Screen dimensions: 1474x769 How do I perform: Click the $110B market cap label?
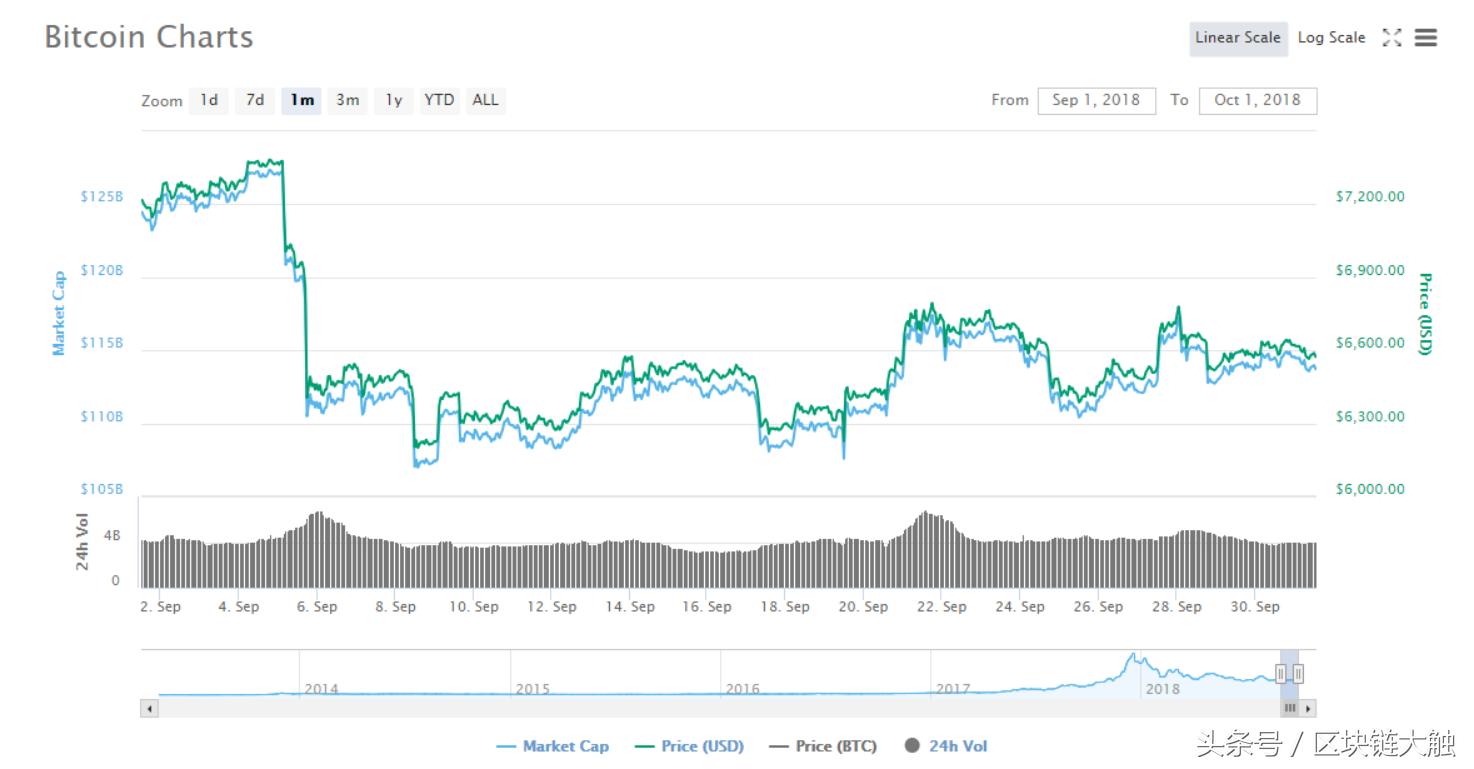coord(102,417)
